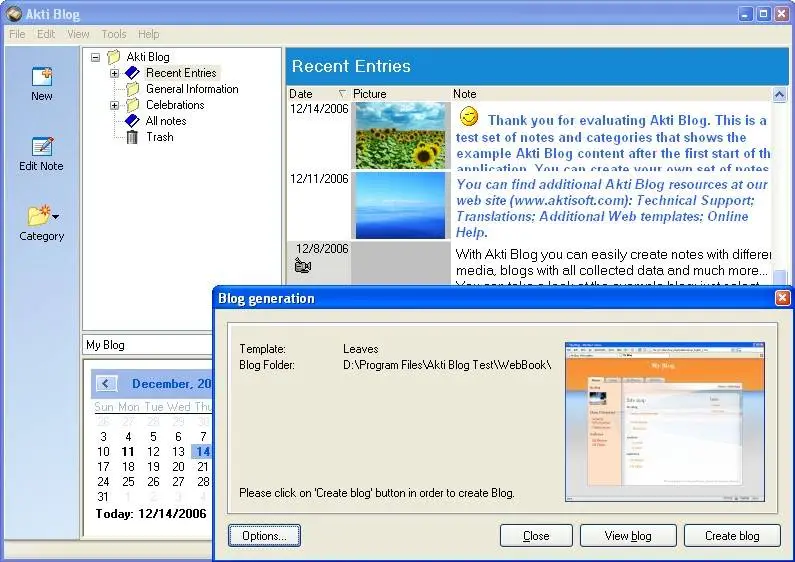795x562 pixels.
Task: Click the Recent Entries book icon
Action: 132,73
